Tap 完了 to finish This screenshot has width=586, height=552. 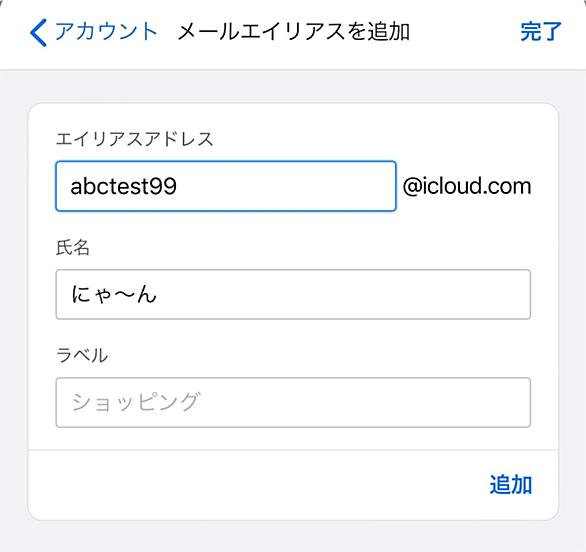541,31
